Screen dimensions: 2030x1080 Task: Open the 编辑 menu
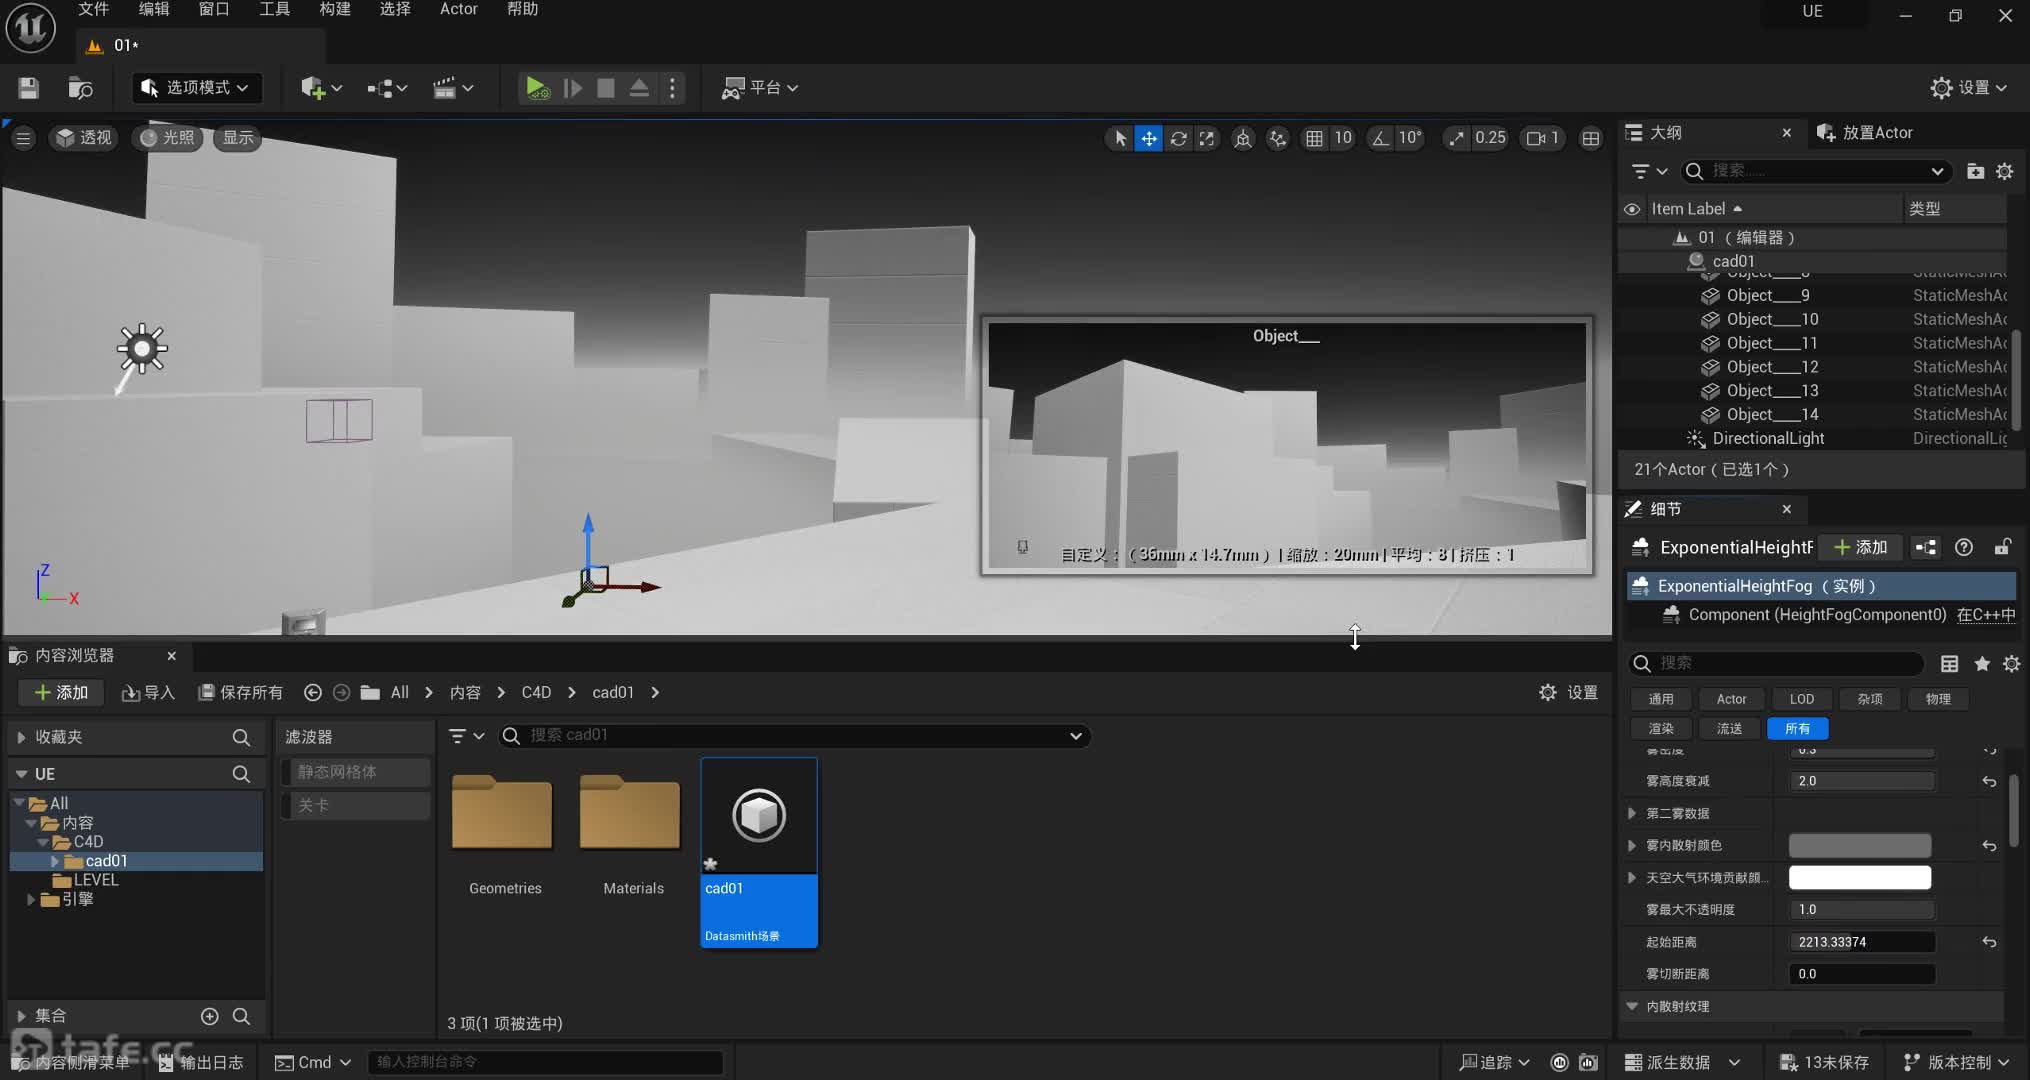pyautogui.click(x=154, y=9)
